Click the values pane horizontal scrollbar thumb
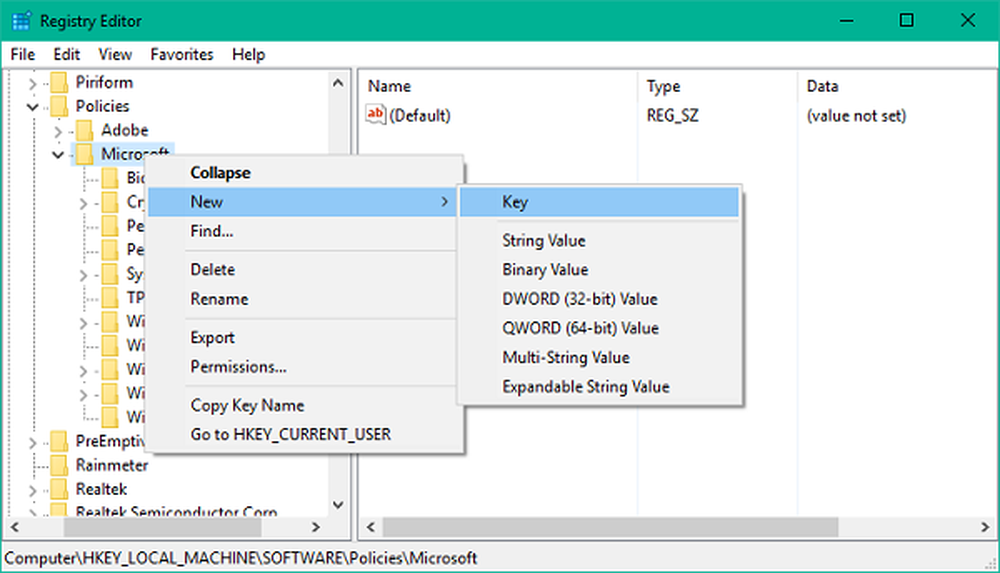Image resolution: width=1000 pixels, height=573 pixels. pos(610,527)
